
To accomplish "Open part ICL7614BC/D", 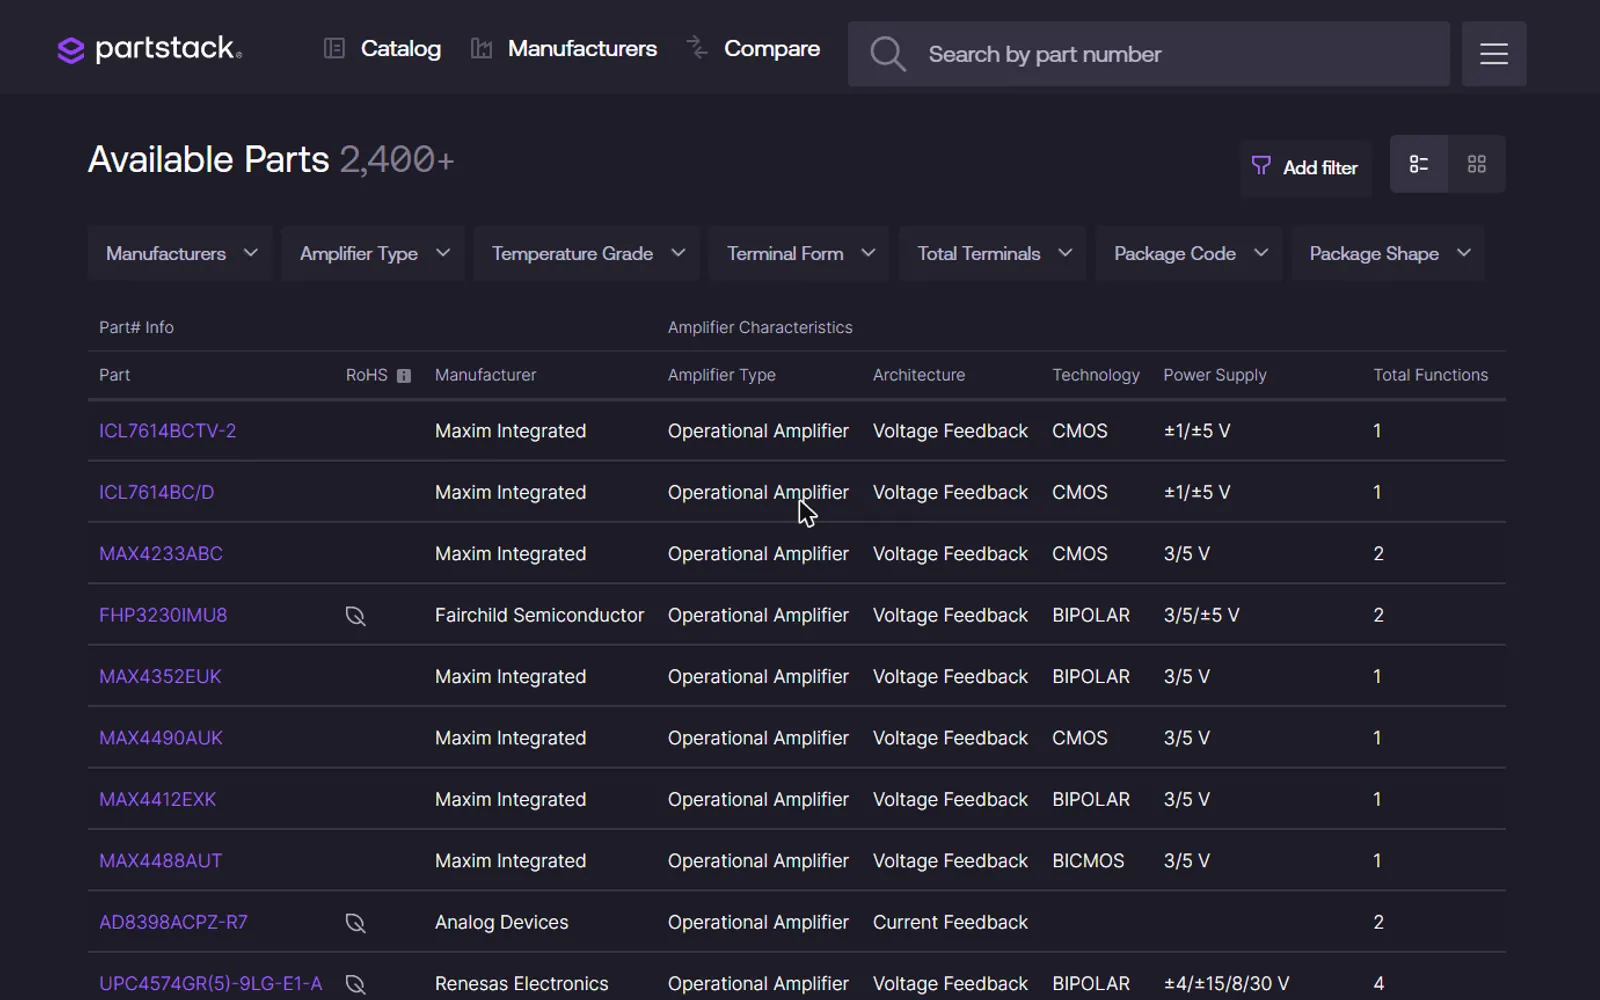I will point(157,492).
